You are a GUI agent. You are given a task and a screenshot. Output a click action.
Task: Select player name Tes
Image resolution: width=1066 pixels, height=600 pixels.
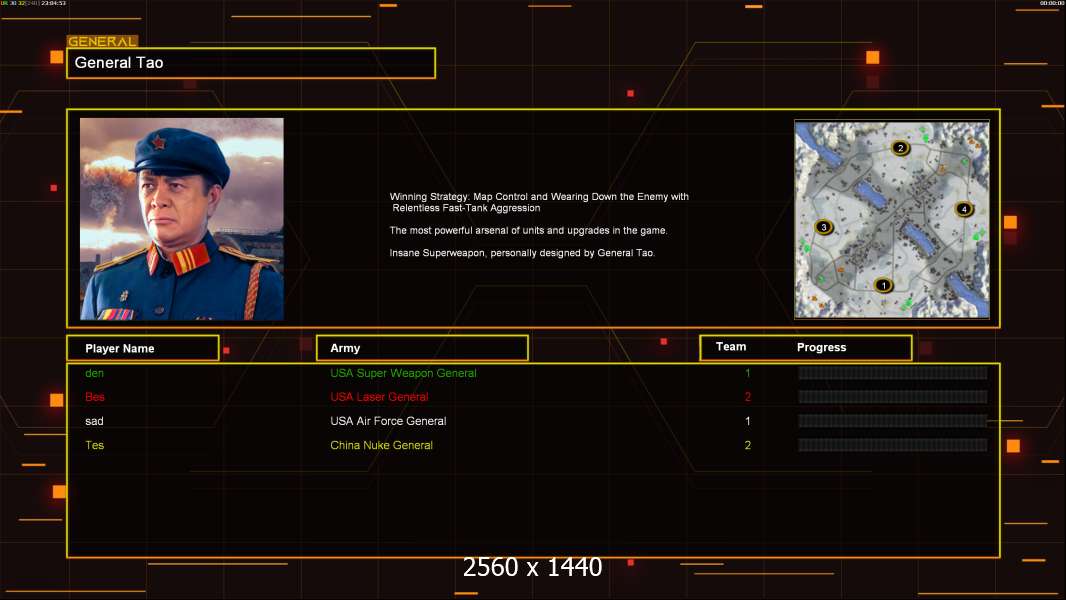(x=94, y=445)
